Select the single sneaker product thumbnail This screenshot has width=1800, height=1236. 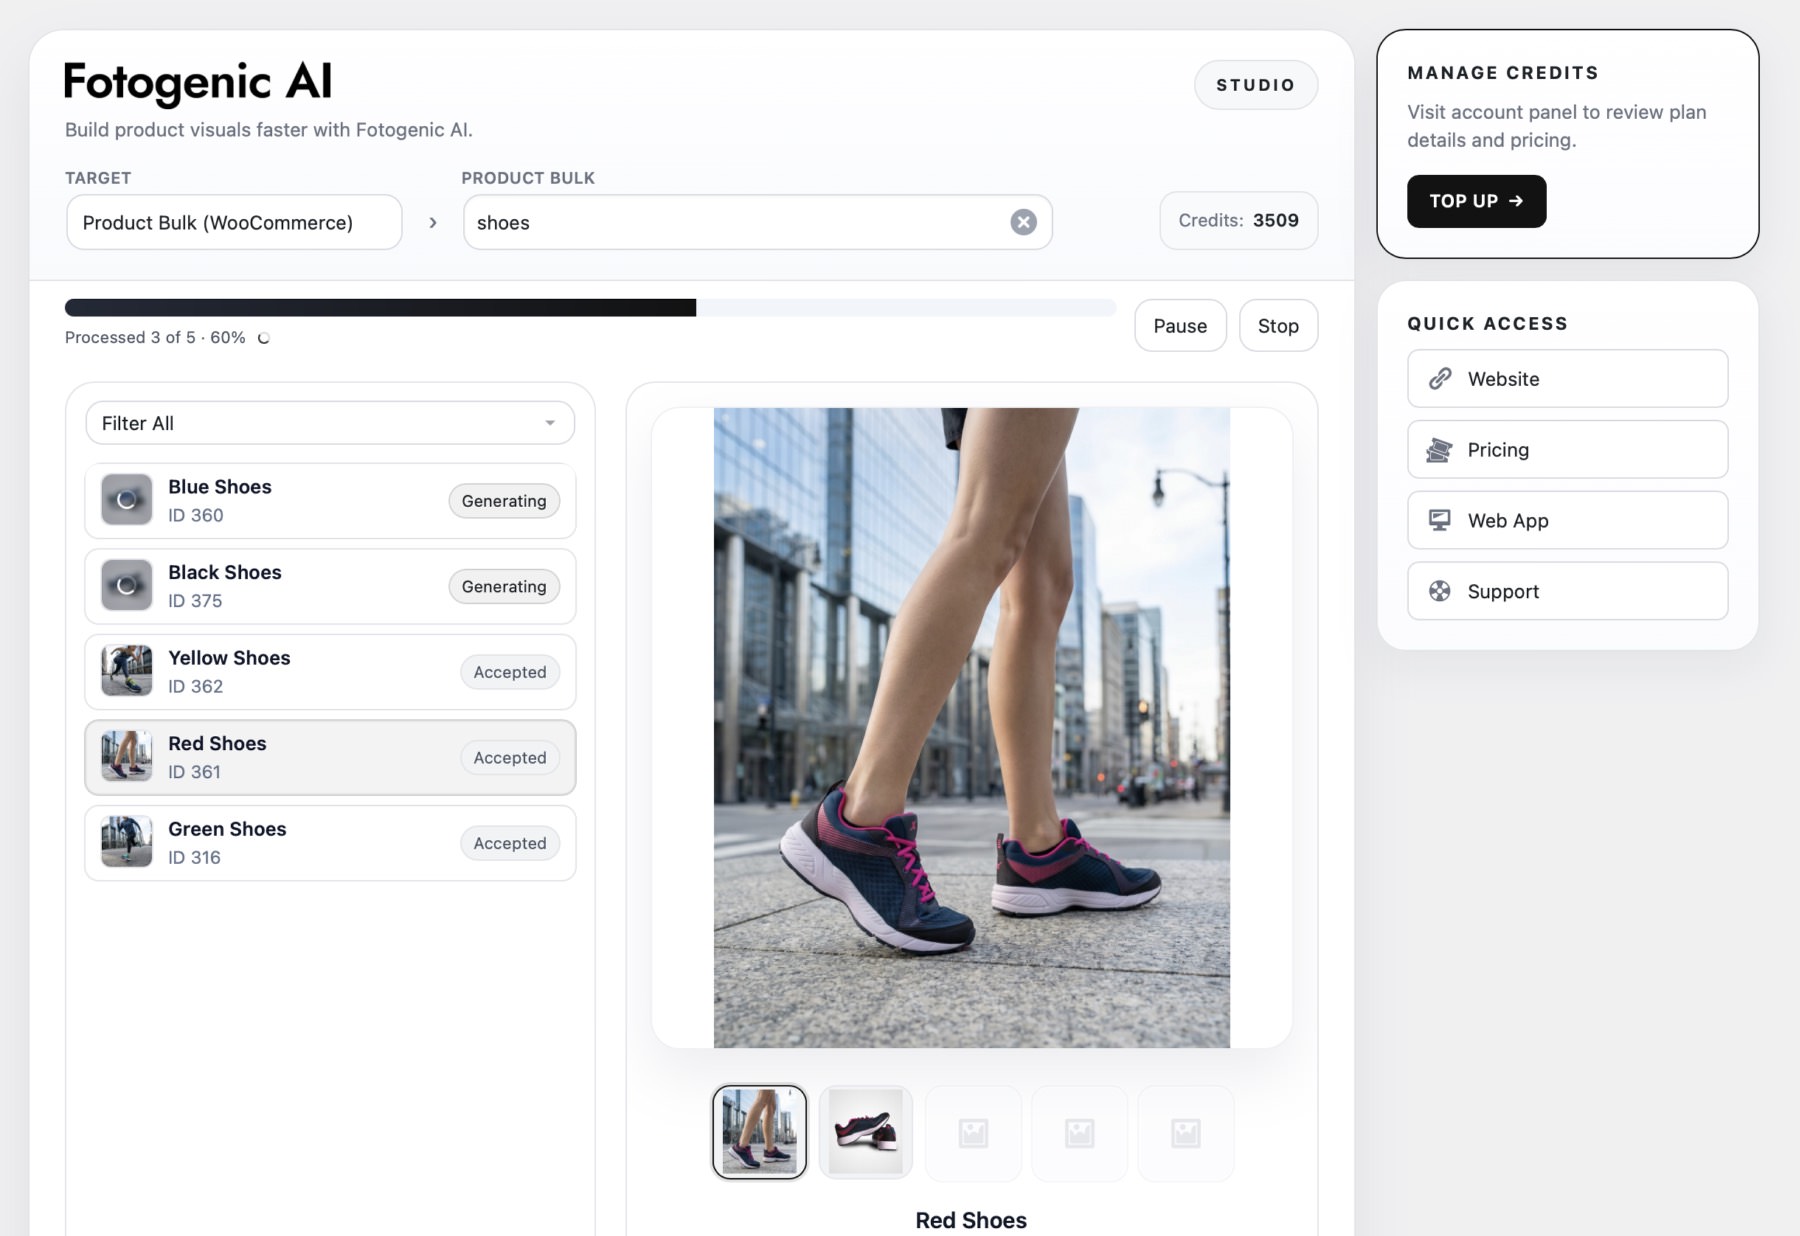coord(865,1132)
